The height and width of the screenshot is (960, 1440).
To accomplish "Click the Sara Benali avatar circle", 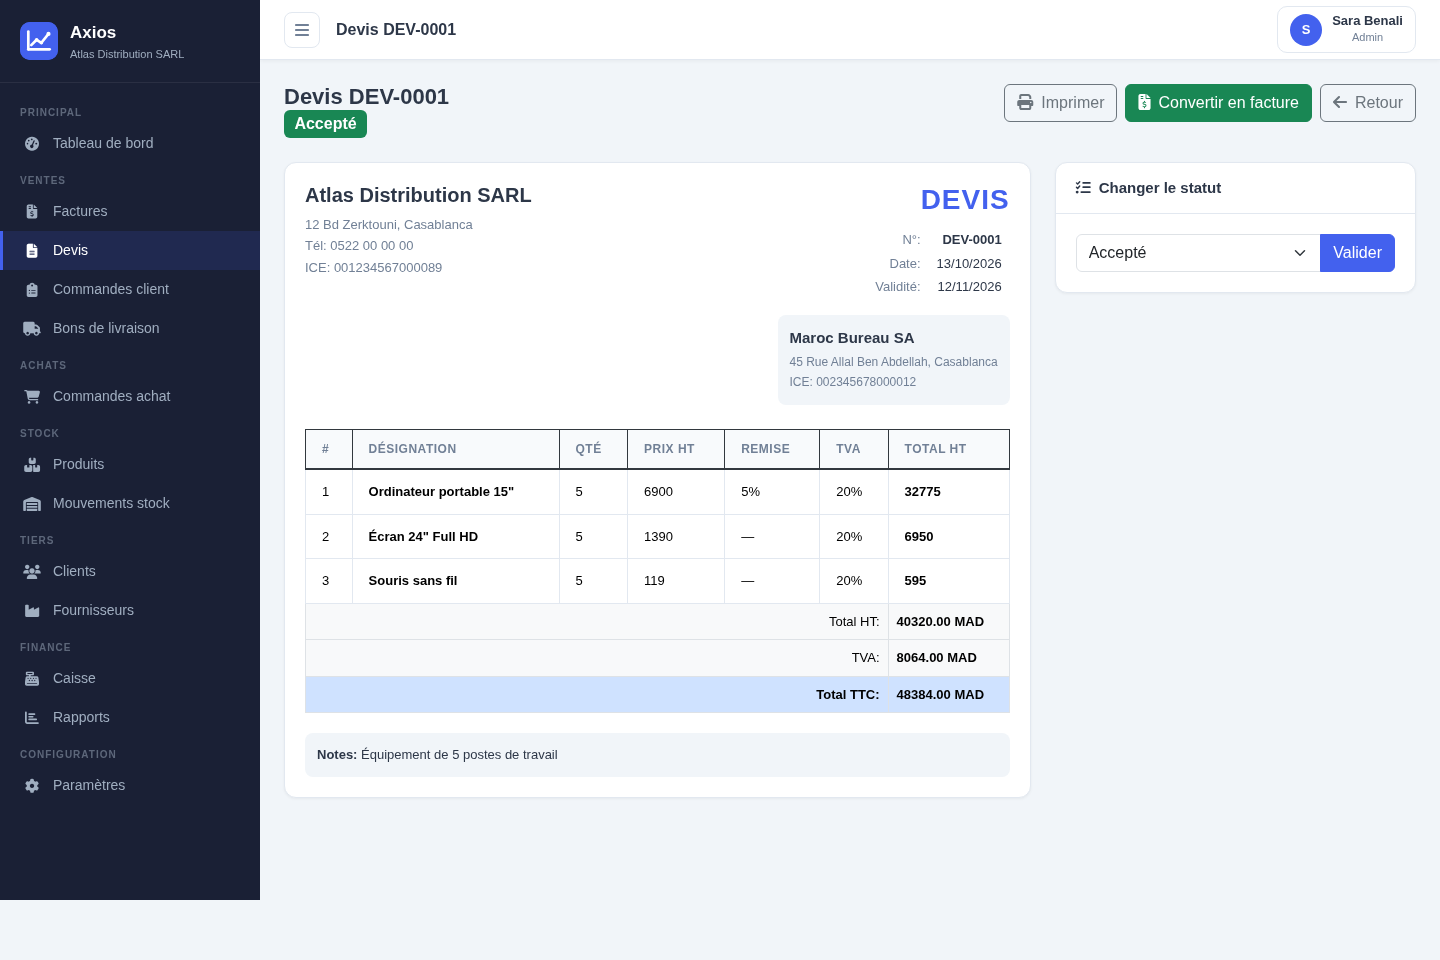I will pyautogui.click(x=1306, y=30).
